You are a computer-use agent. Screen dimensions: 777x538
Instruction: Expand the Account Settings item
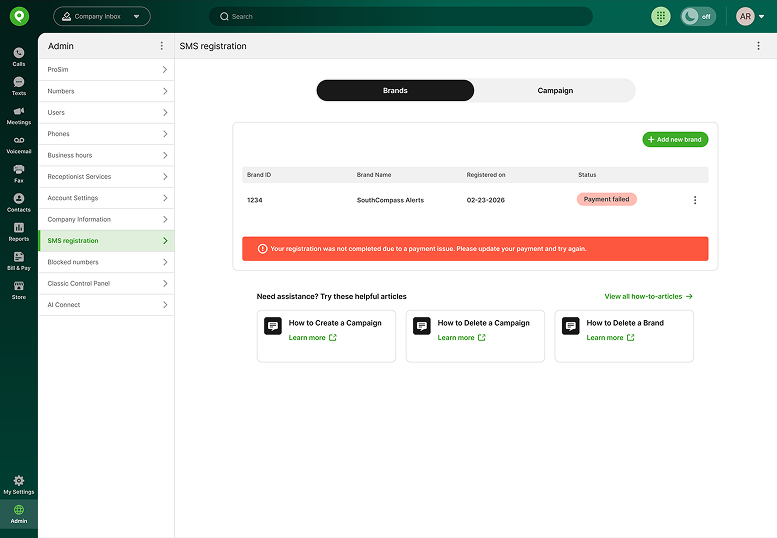[106, 198]
